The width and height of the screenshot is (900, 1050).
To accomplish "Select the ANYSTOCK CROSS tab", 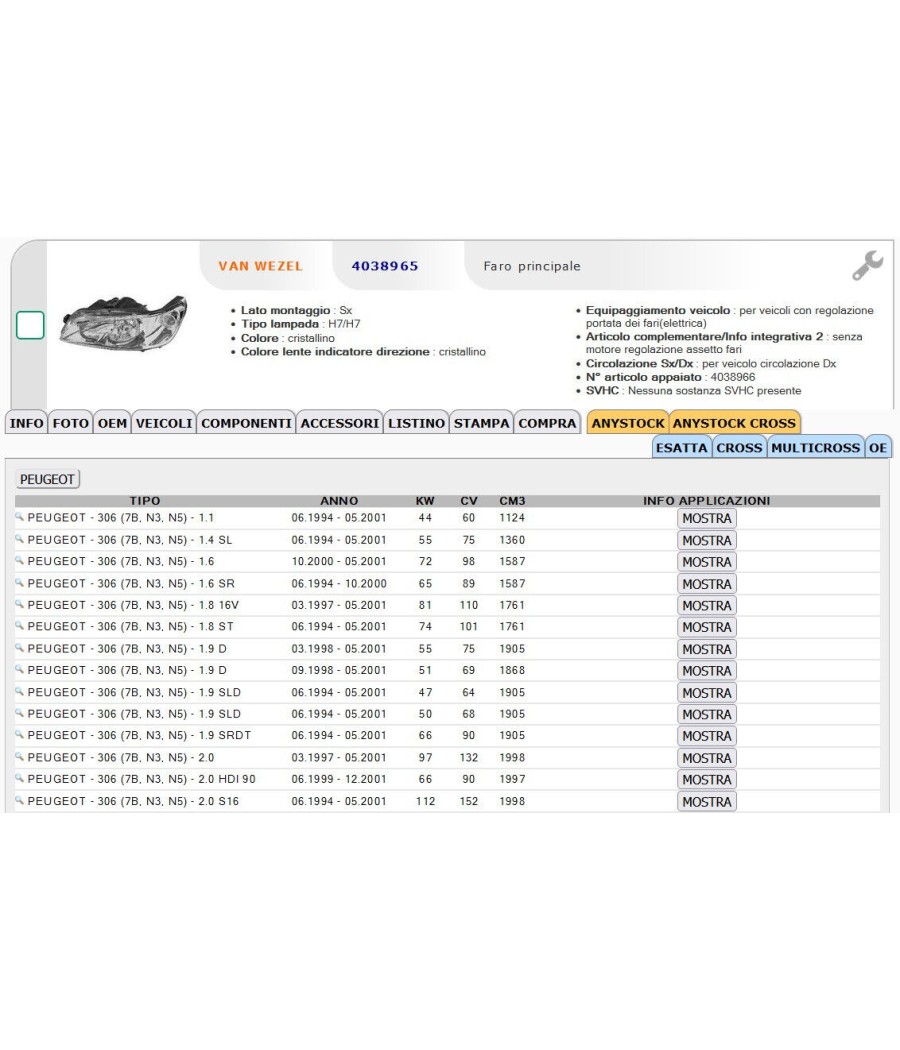I will point(735,423).
